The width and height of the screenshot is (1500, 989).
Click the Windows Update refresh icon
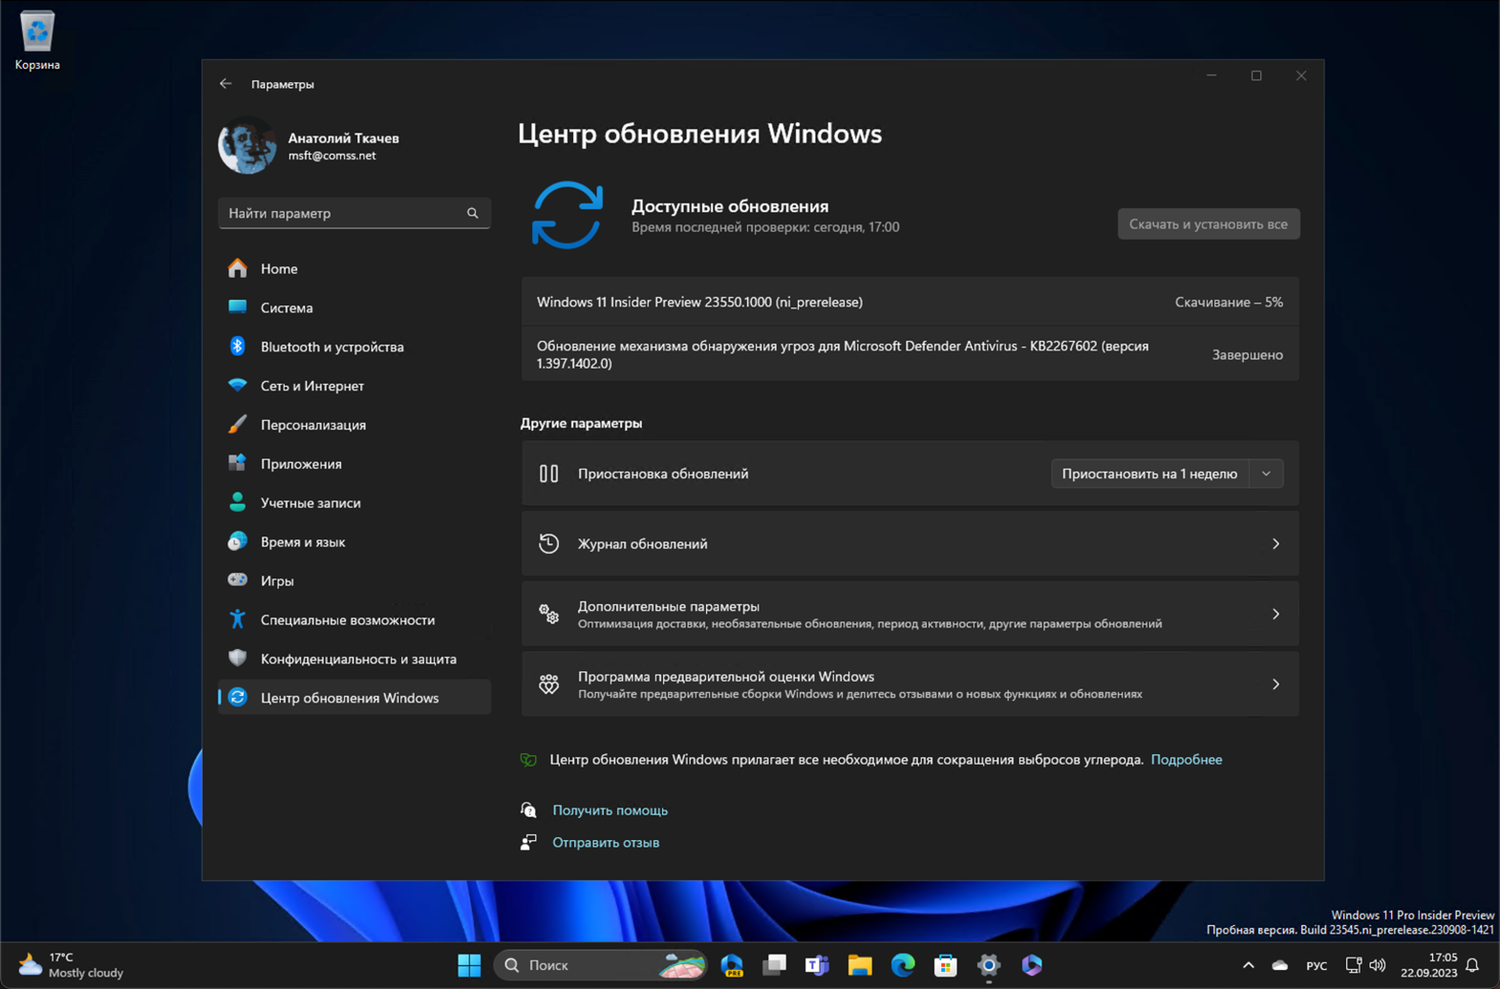[568, 214]
